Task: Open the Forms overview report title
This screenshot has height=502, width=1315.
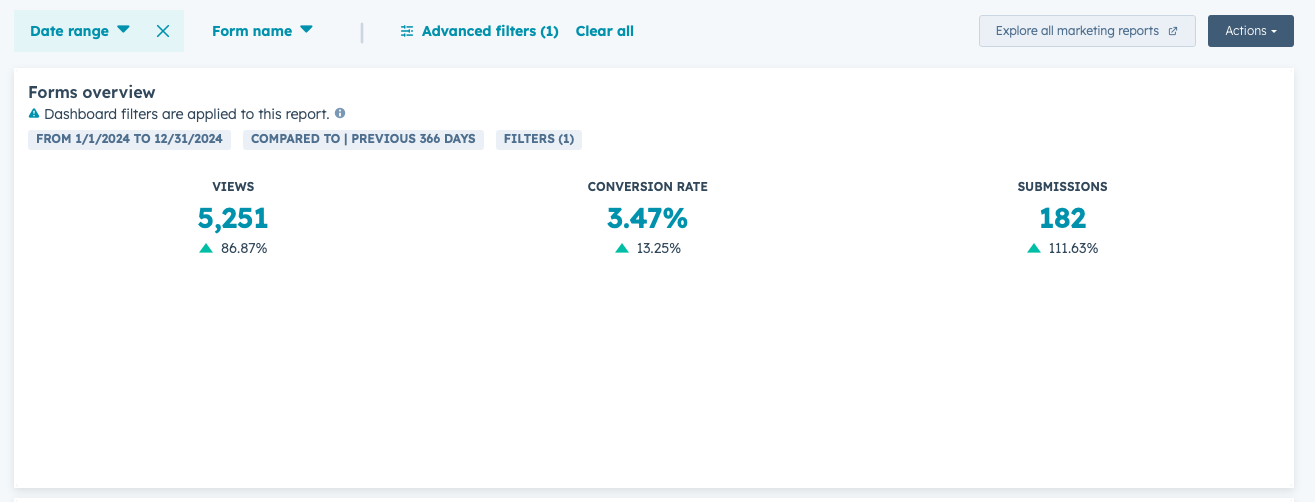Action: coord(92,92)
